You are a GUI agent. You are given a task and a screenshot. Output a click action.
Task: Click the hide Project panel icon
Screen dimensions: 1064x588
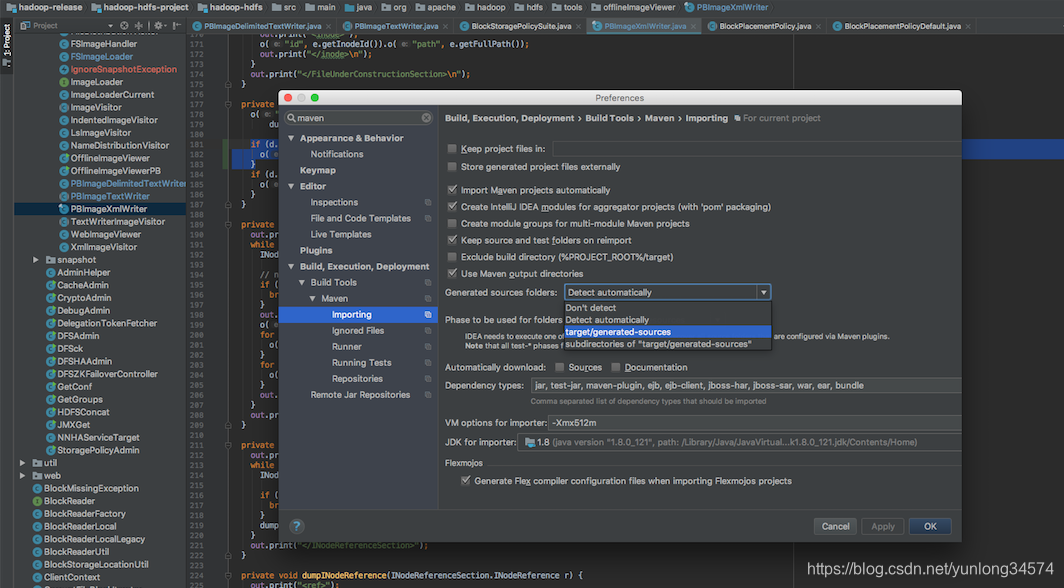coord(177,26)
